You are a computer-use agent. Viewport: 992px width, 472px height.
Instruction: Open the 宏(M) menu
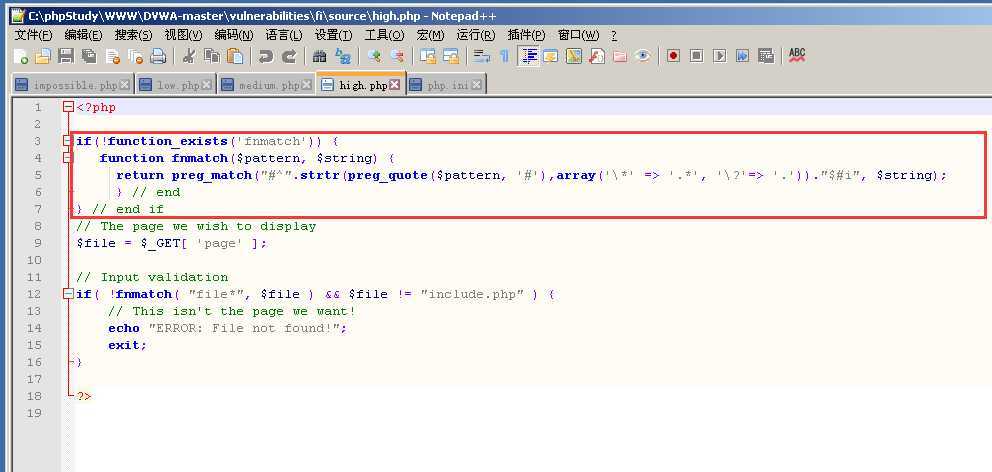tap(430, 35)
